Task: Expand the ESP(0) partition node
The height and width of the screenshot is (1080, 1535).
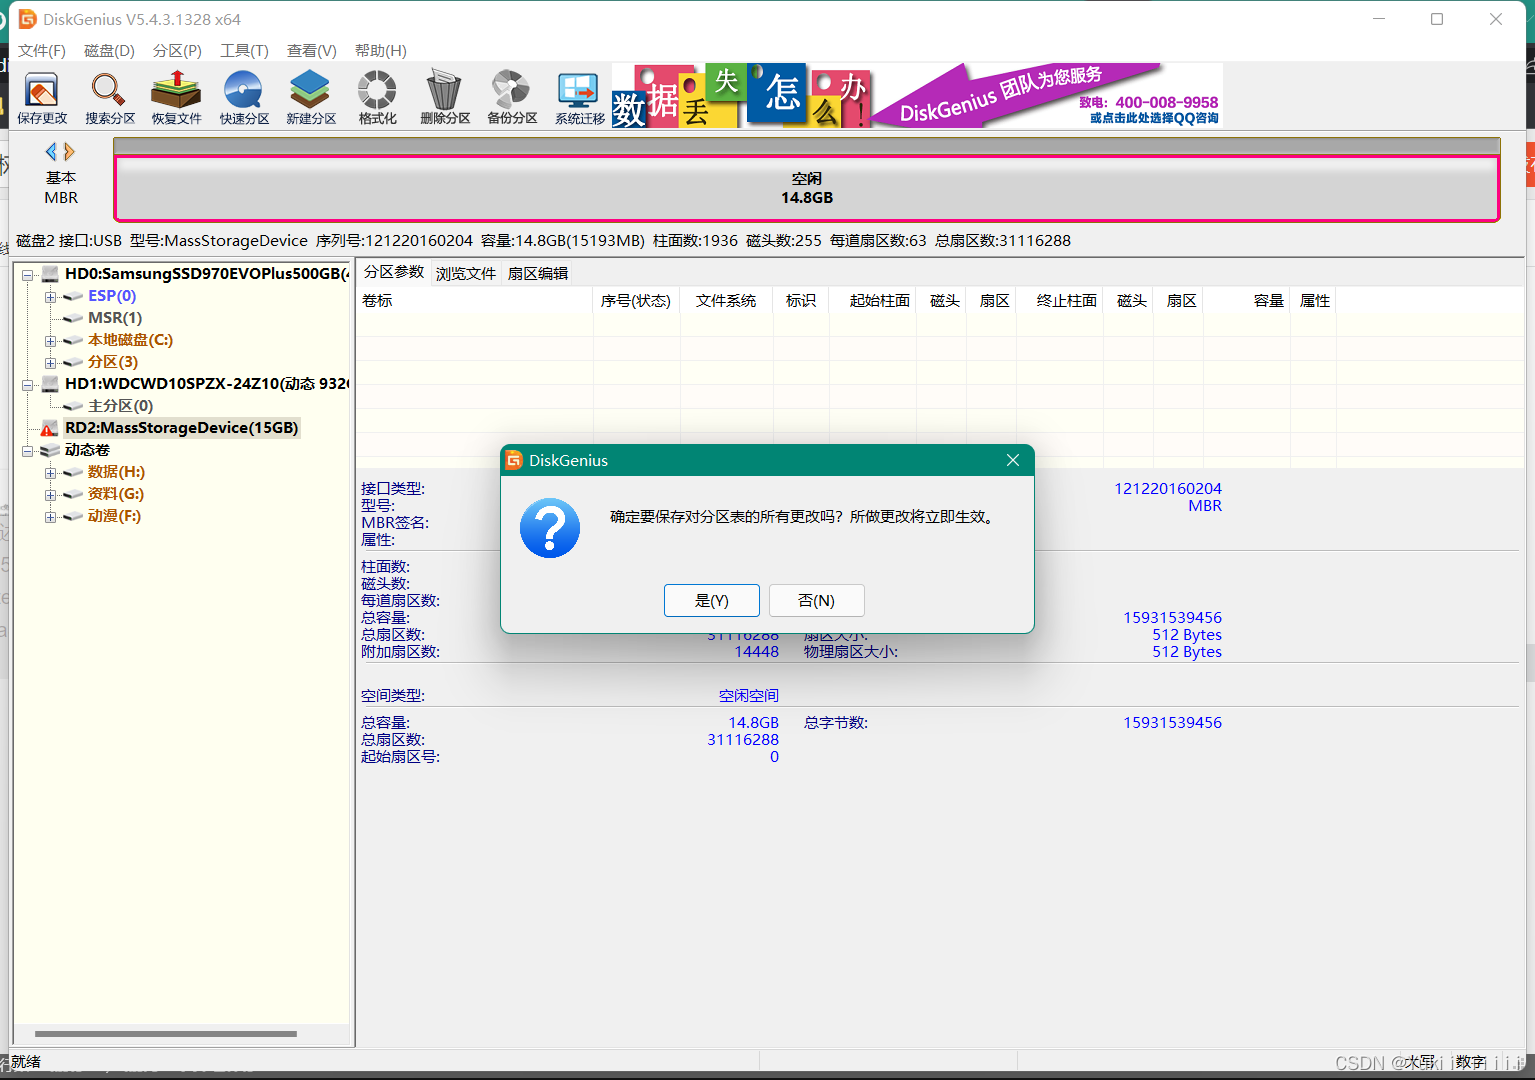Action: 50,297
